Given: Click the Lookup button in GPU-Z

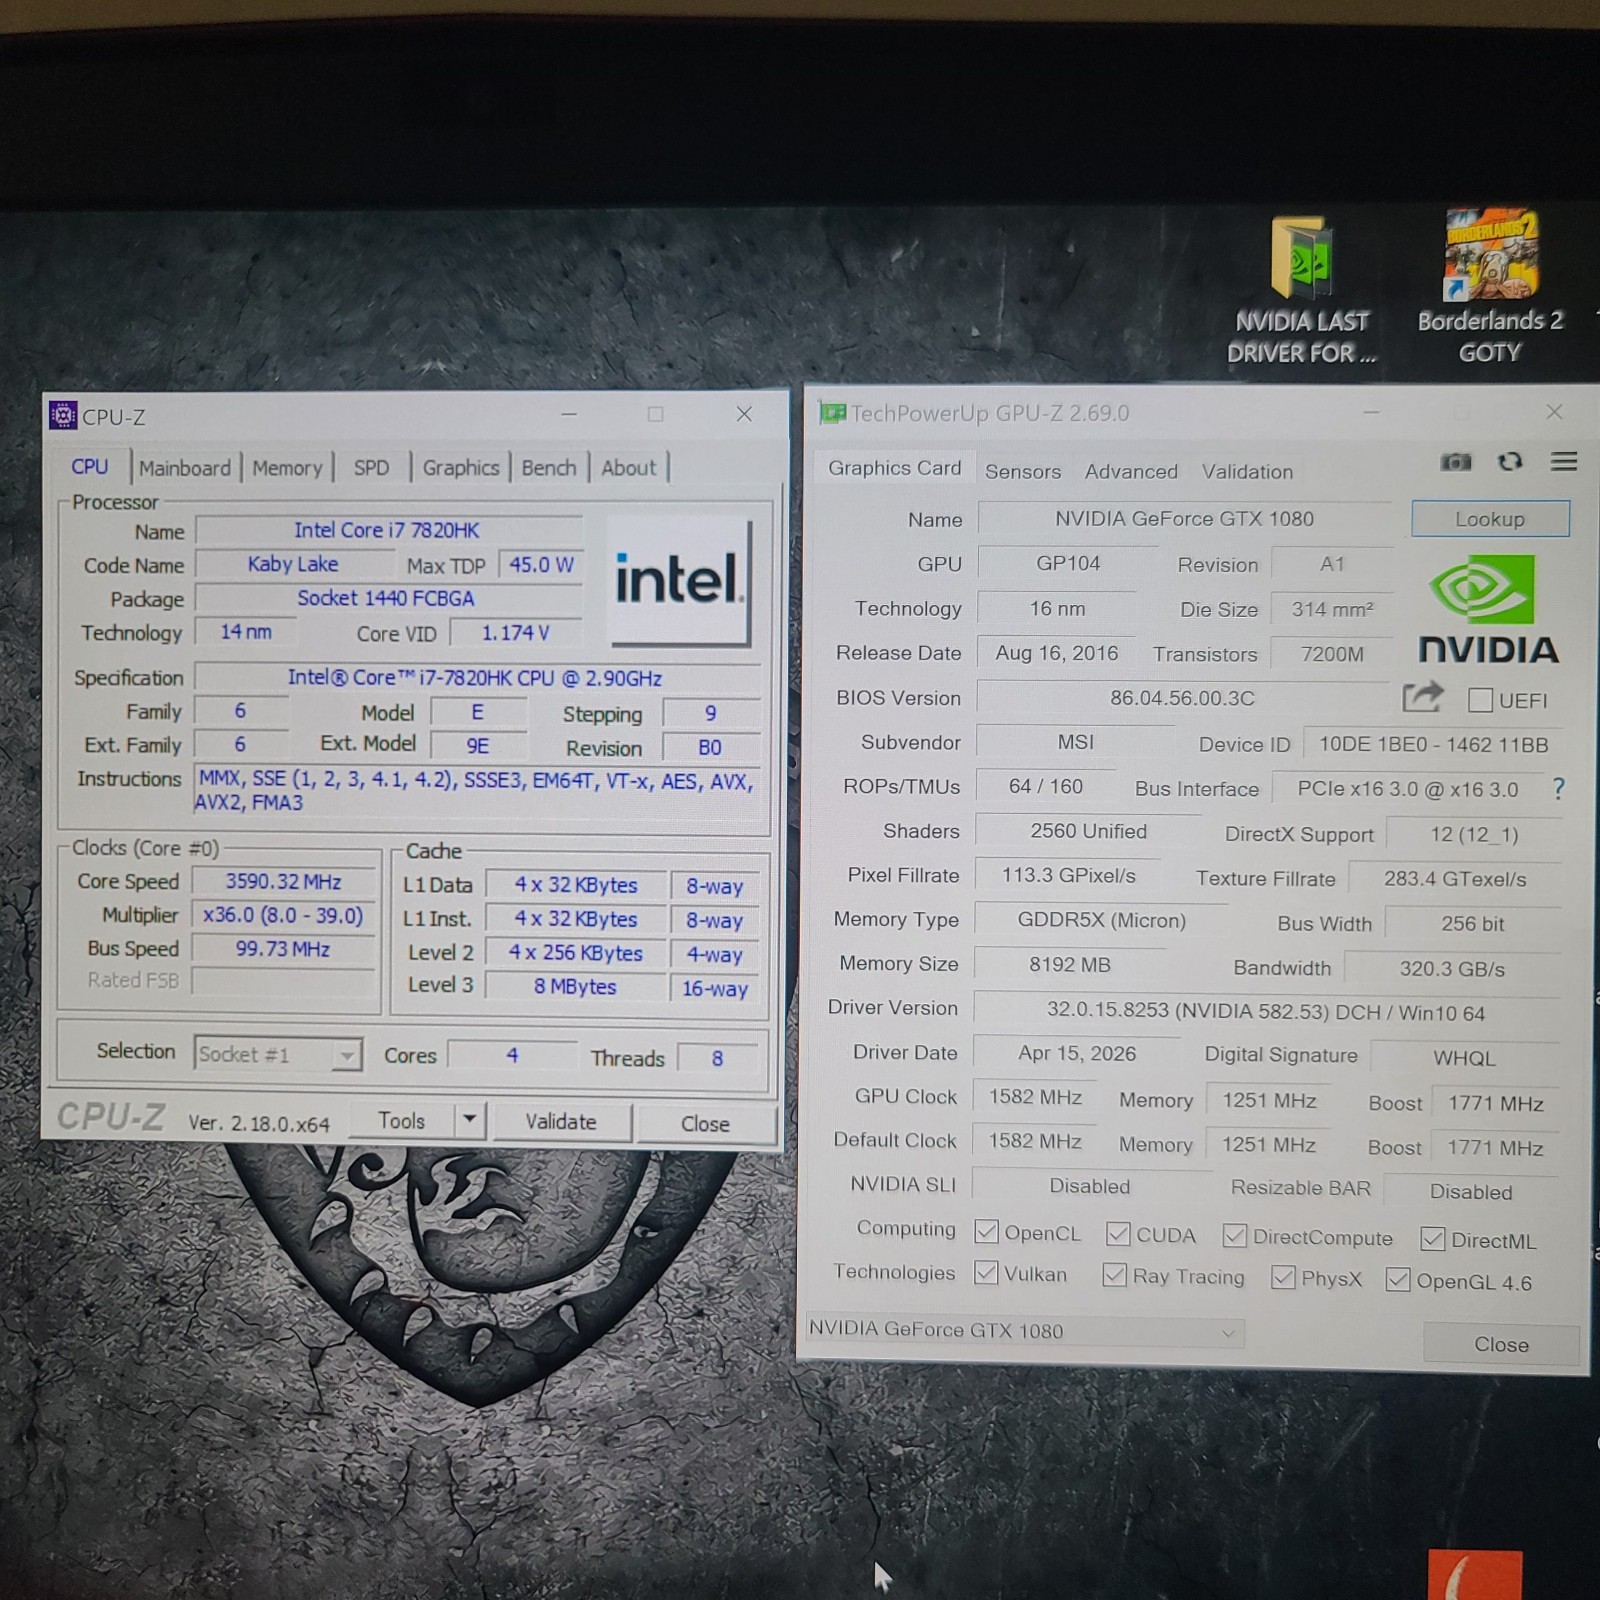Looking at the screenshot, I should tap(1490, 519).
